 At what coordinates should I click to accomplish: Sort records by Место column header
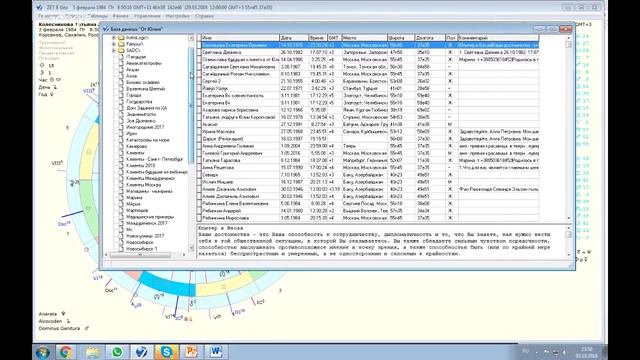click(364, 38)
